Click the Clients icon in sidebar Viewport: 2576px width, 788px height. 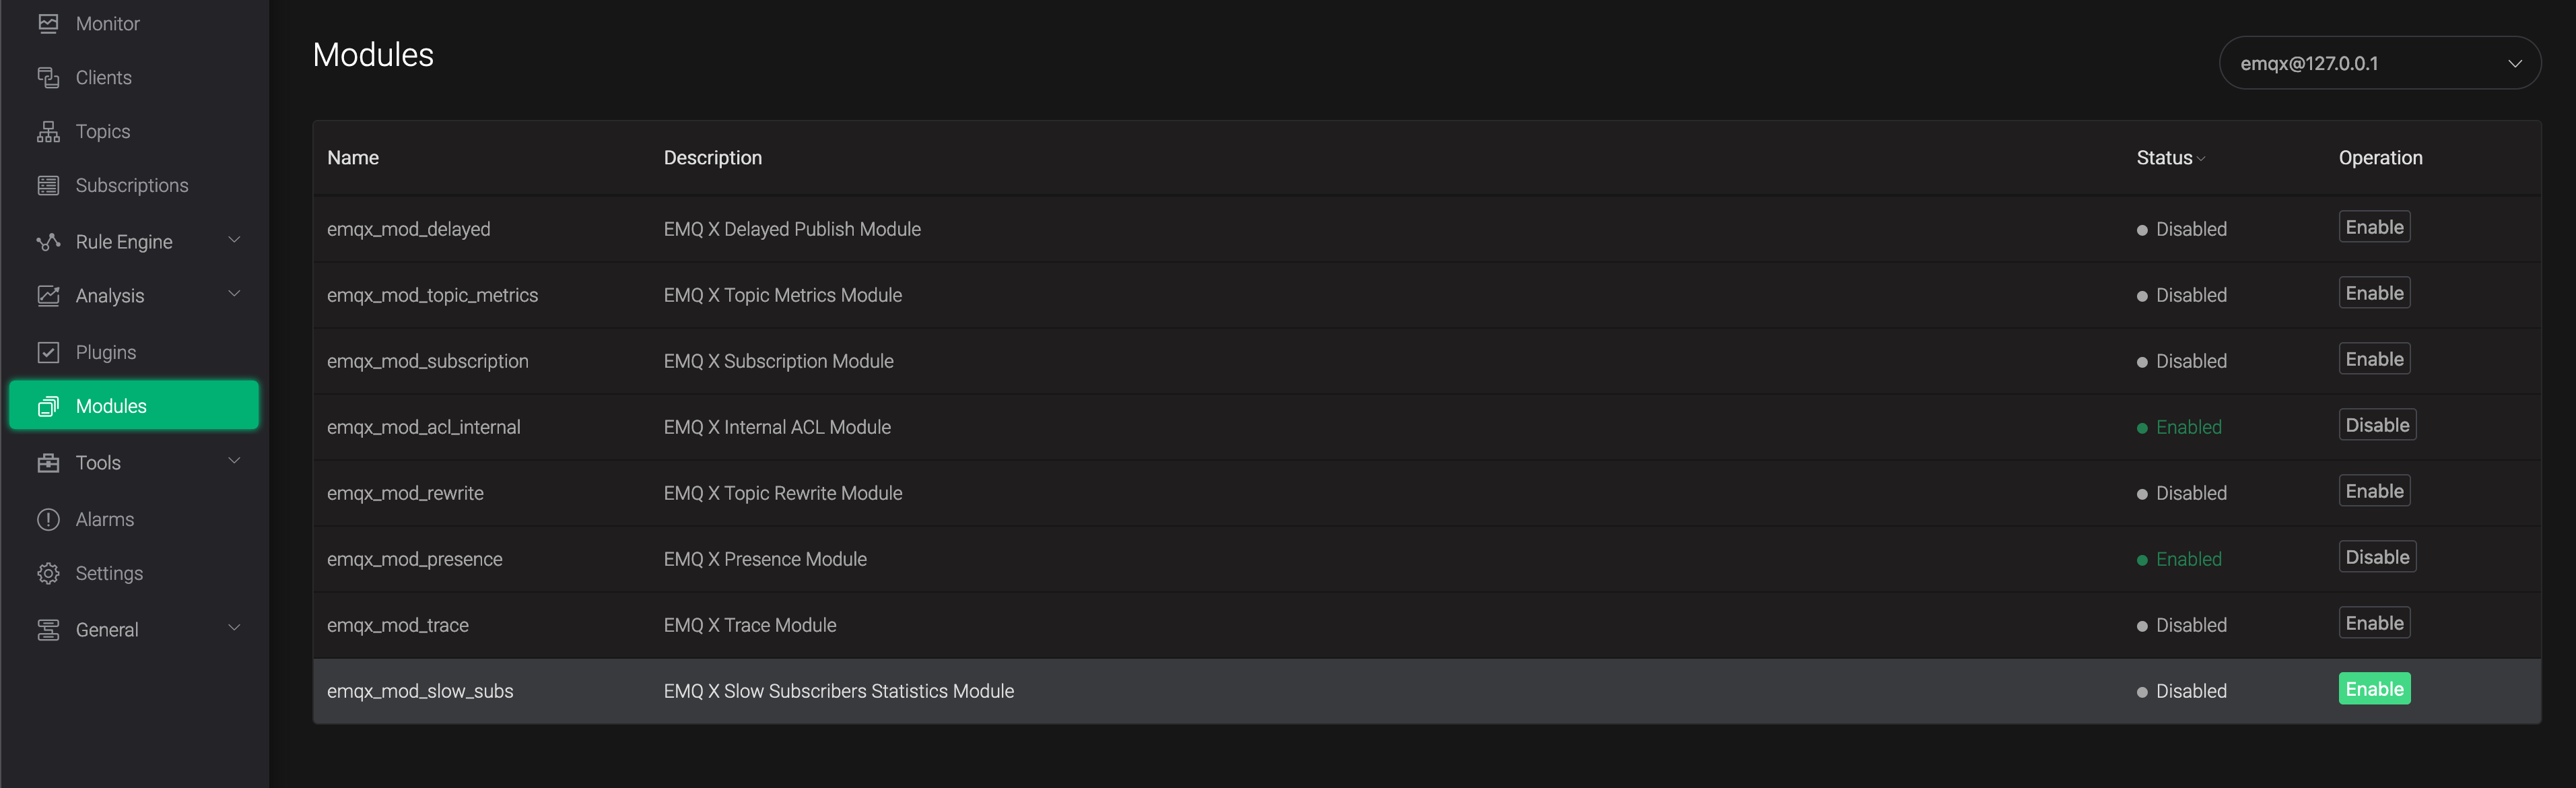click(x=48, y=78)
